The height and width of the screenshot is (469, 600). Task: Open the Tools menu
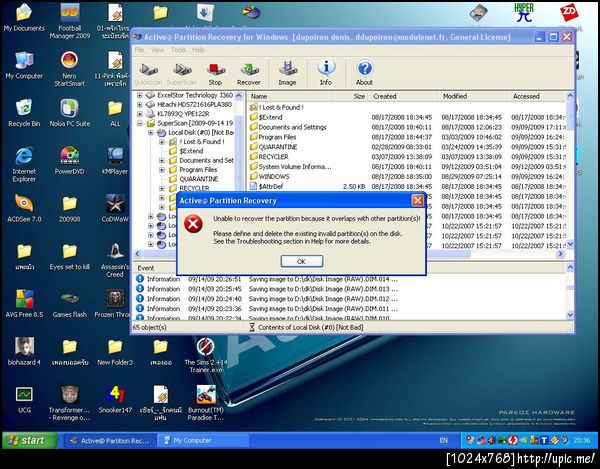pos(178,50)
